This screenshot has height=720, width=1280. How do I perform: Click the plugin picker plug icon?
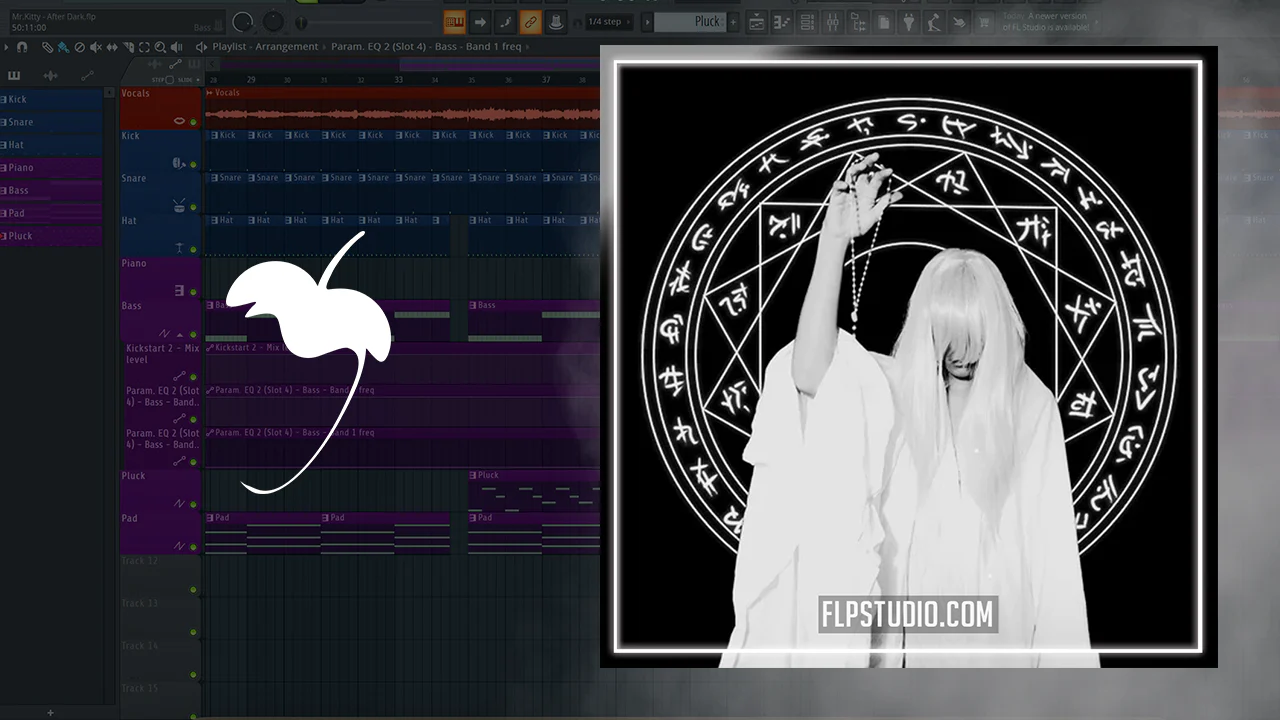click(908, 21)
